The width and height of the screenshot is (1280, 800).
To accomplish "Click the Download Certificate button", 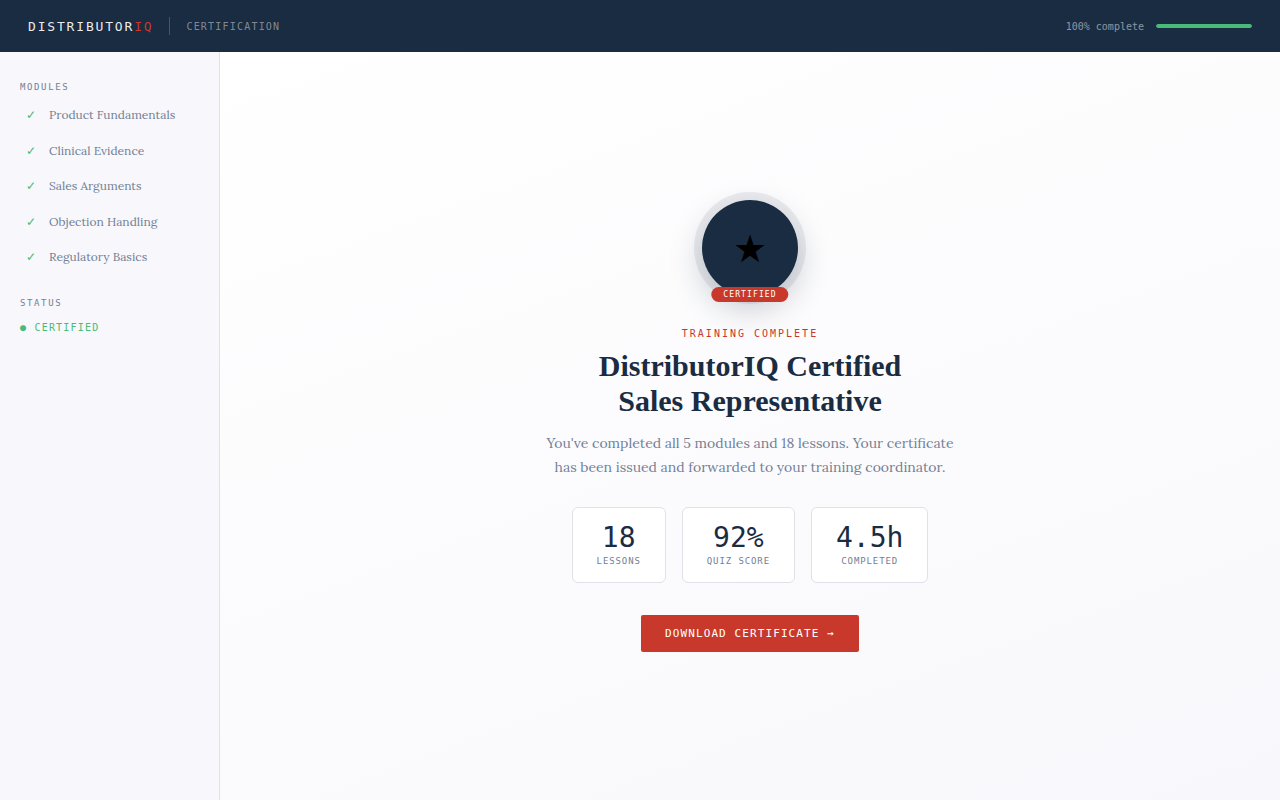I will 749,633.
